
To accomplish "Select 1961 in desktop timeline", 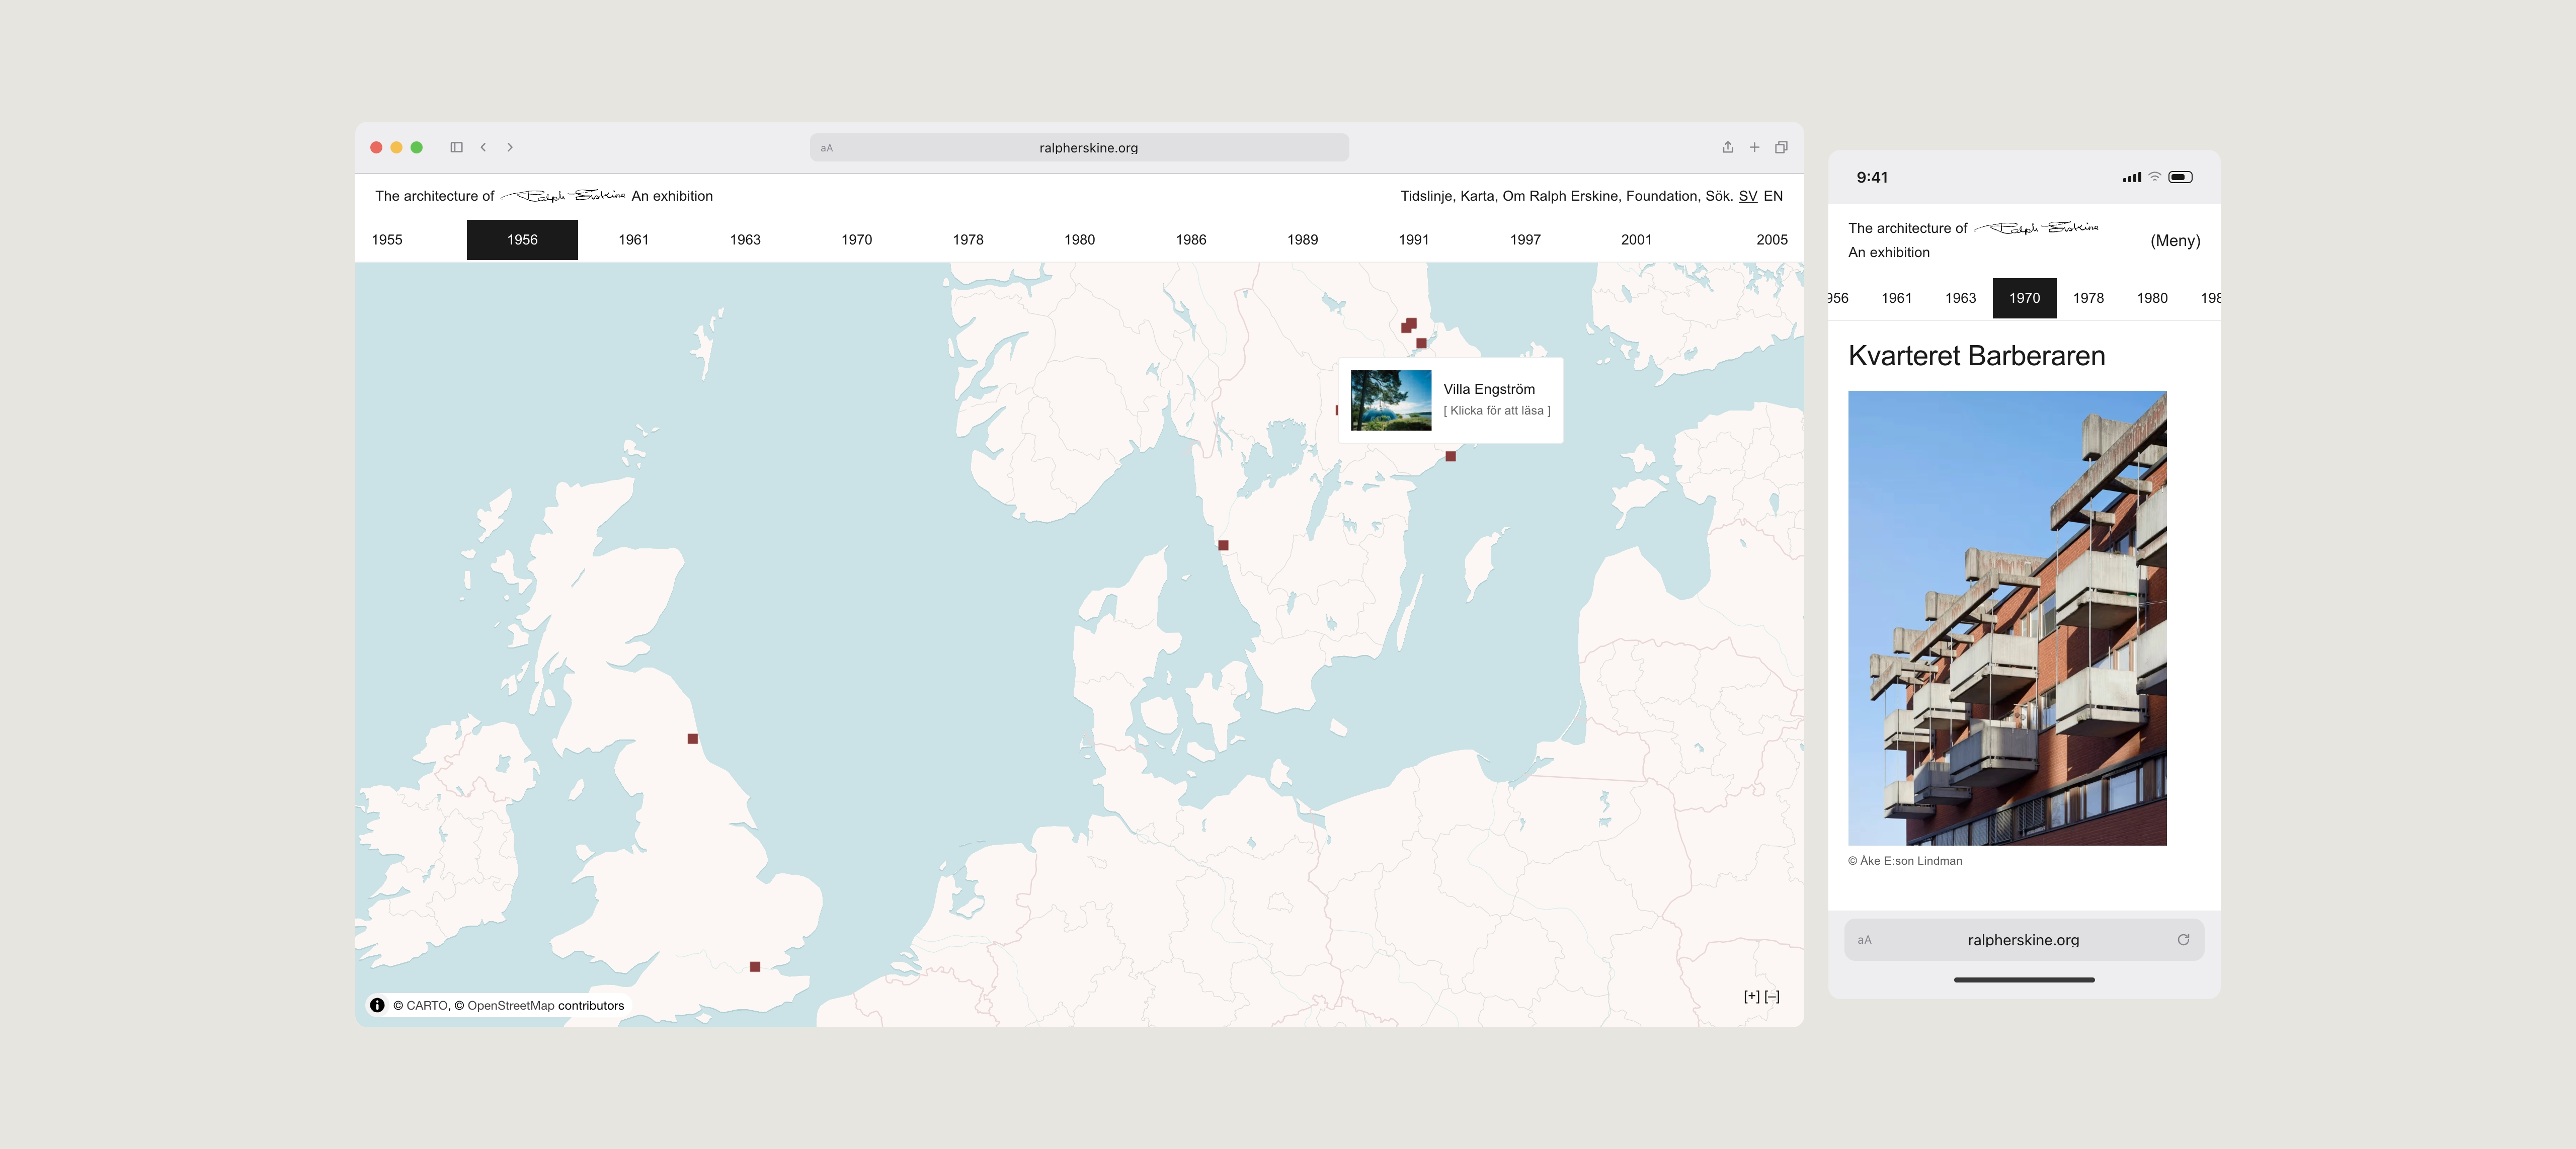I will point(634,240).
